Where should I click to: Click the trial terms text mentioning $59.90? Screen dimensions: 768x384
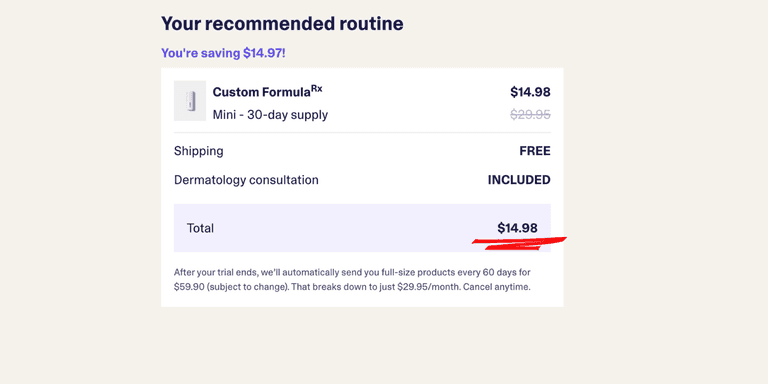352,279
